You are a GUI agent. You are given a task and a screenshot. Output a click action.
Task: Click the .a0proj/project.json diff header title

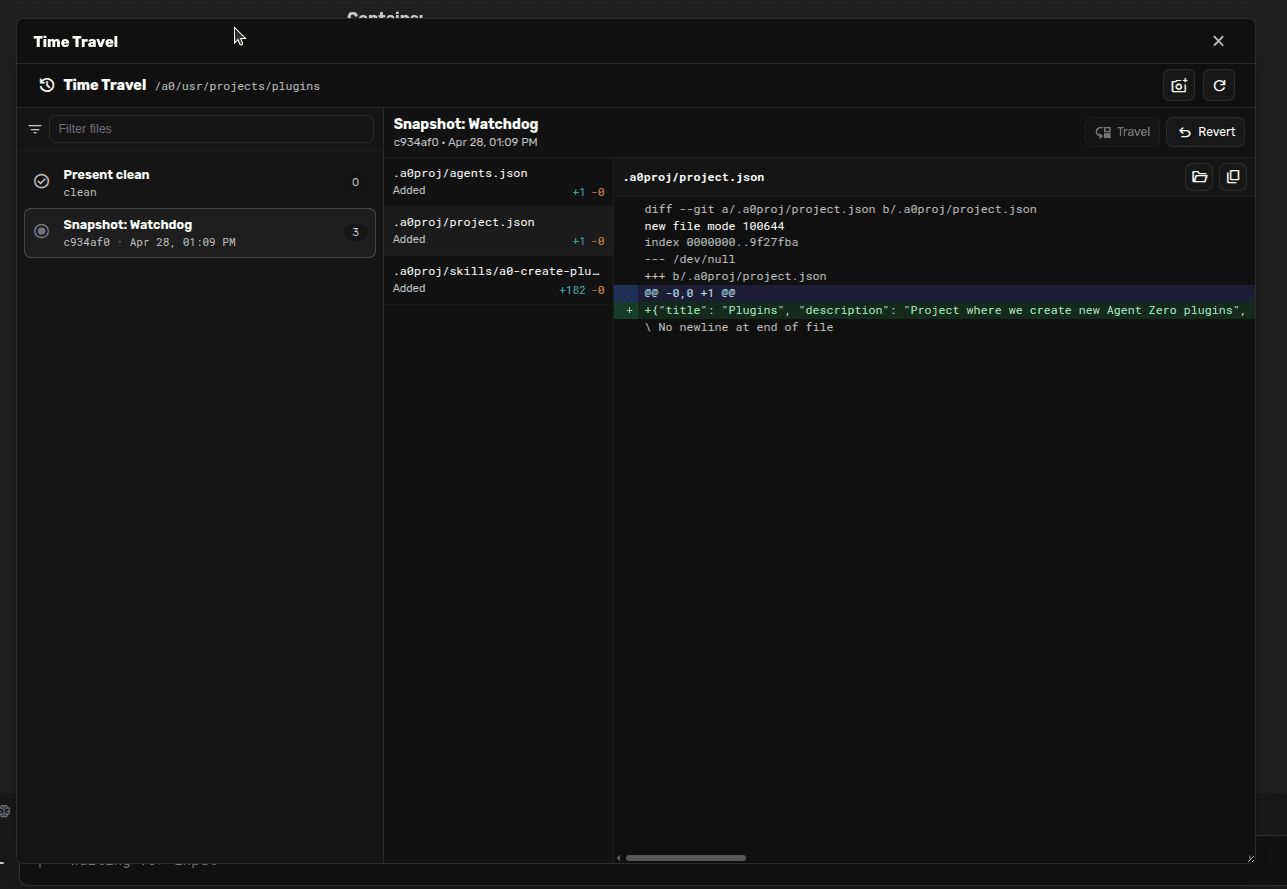(693, 177)
